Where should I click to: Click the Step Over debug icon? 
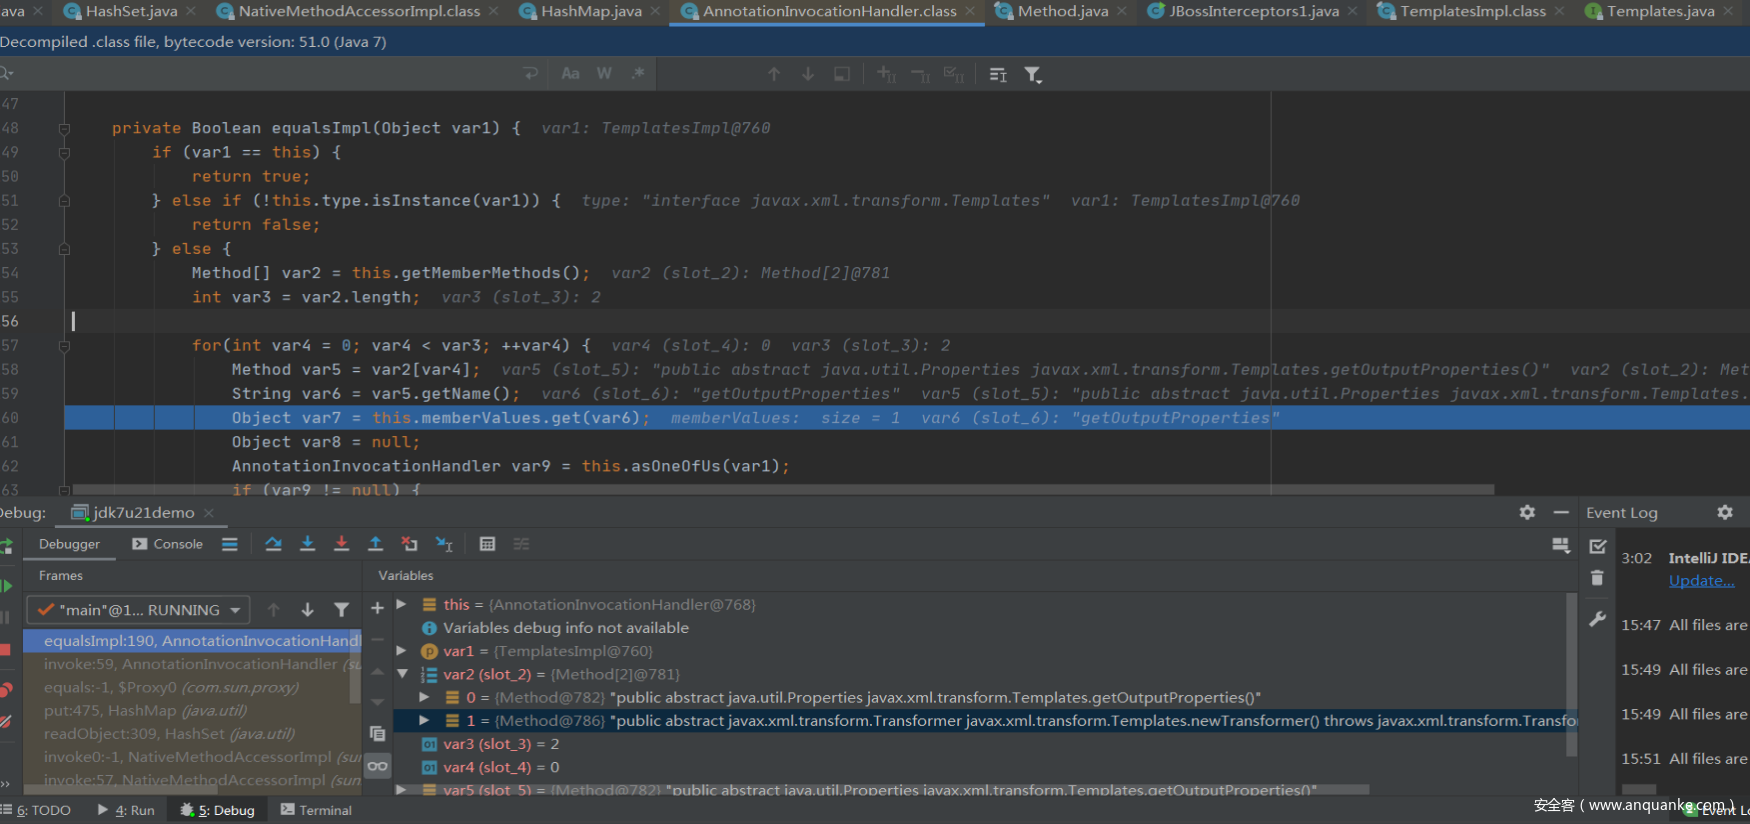click(x=273, y=544)
